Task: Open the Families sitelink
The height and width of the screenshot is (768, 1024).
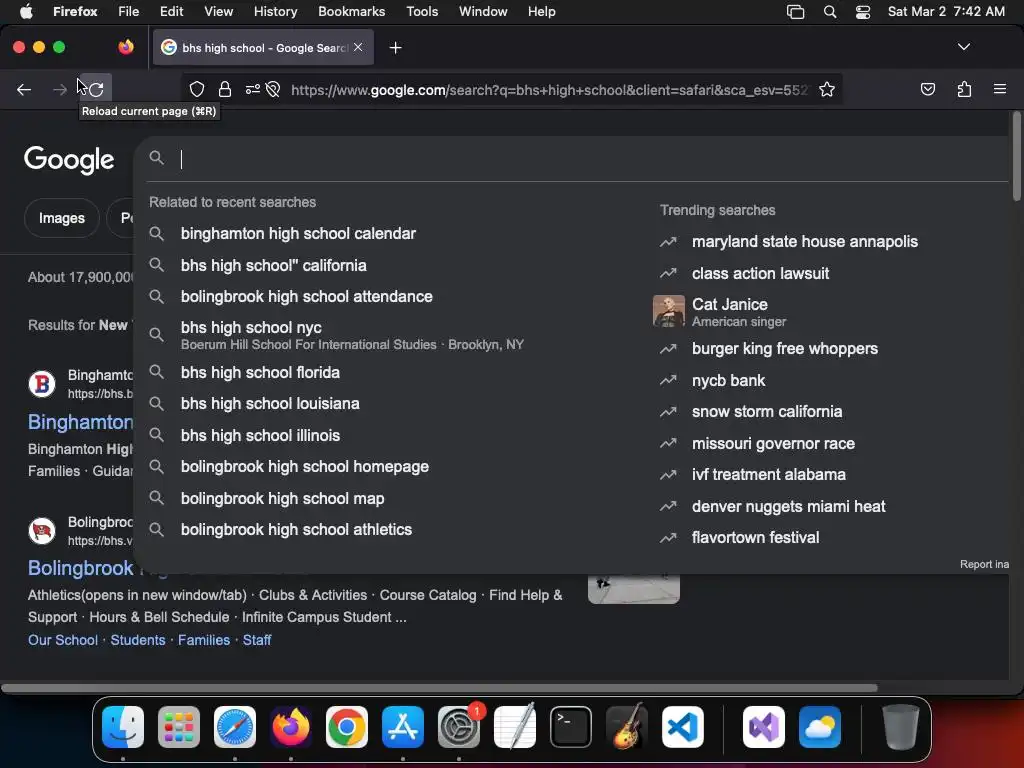Action: tap(204, 640)
